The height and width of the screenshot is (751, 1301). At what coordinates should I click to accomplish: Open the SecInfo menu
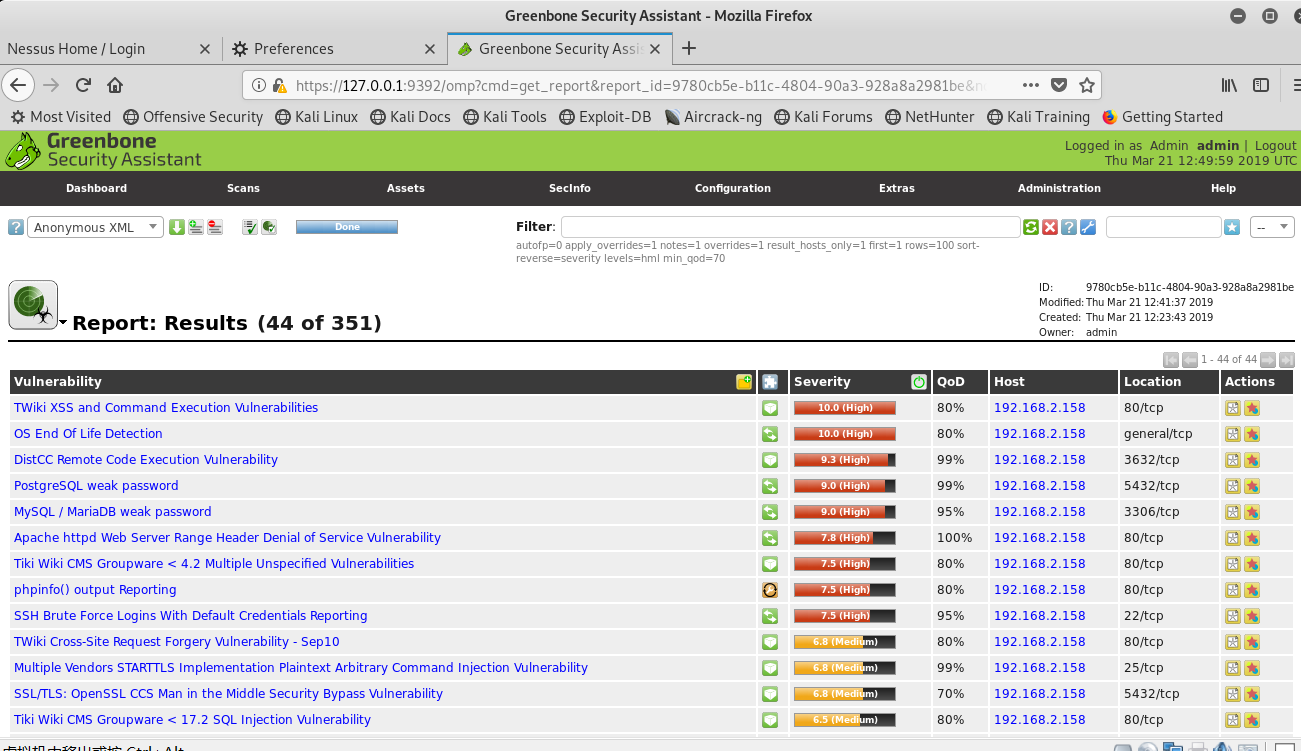[x=570, y=188]
